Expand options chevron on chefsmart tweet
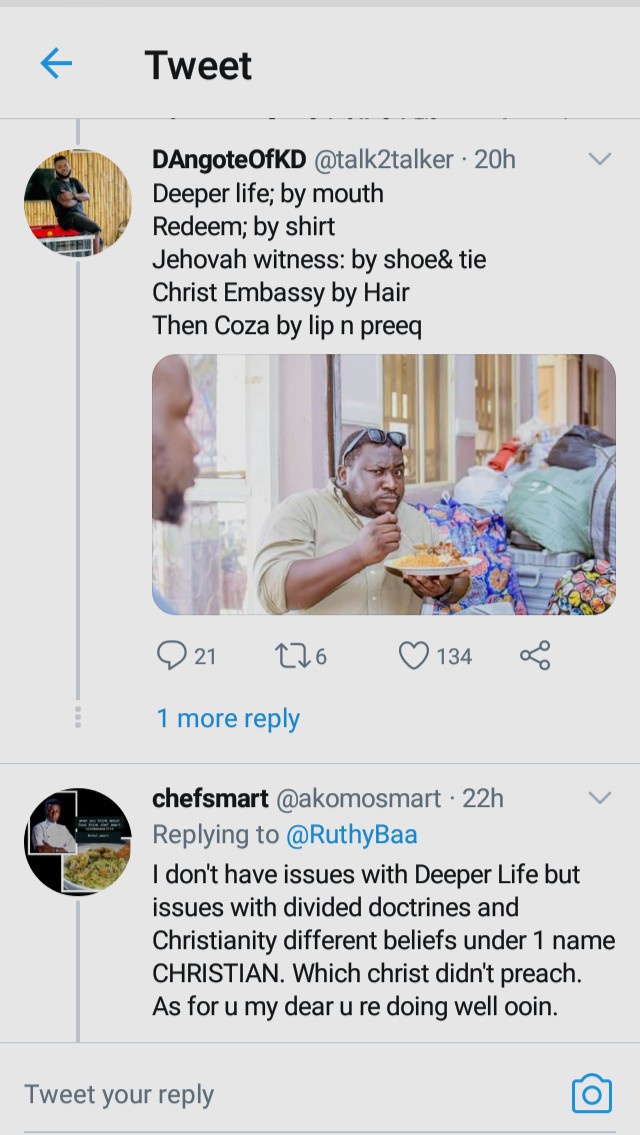The height and width of the screenshot is (1135, 640). (600, 798)
